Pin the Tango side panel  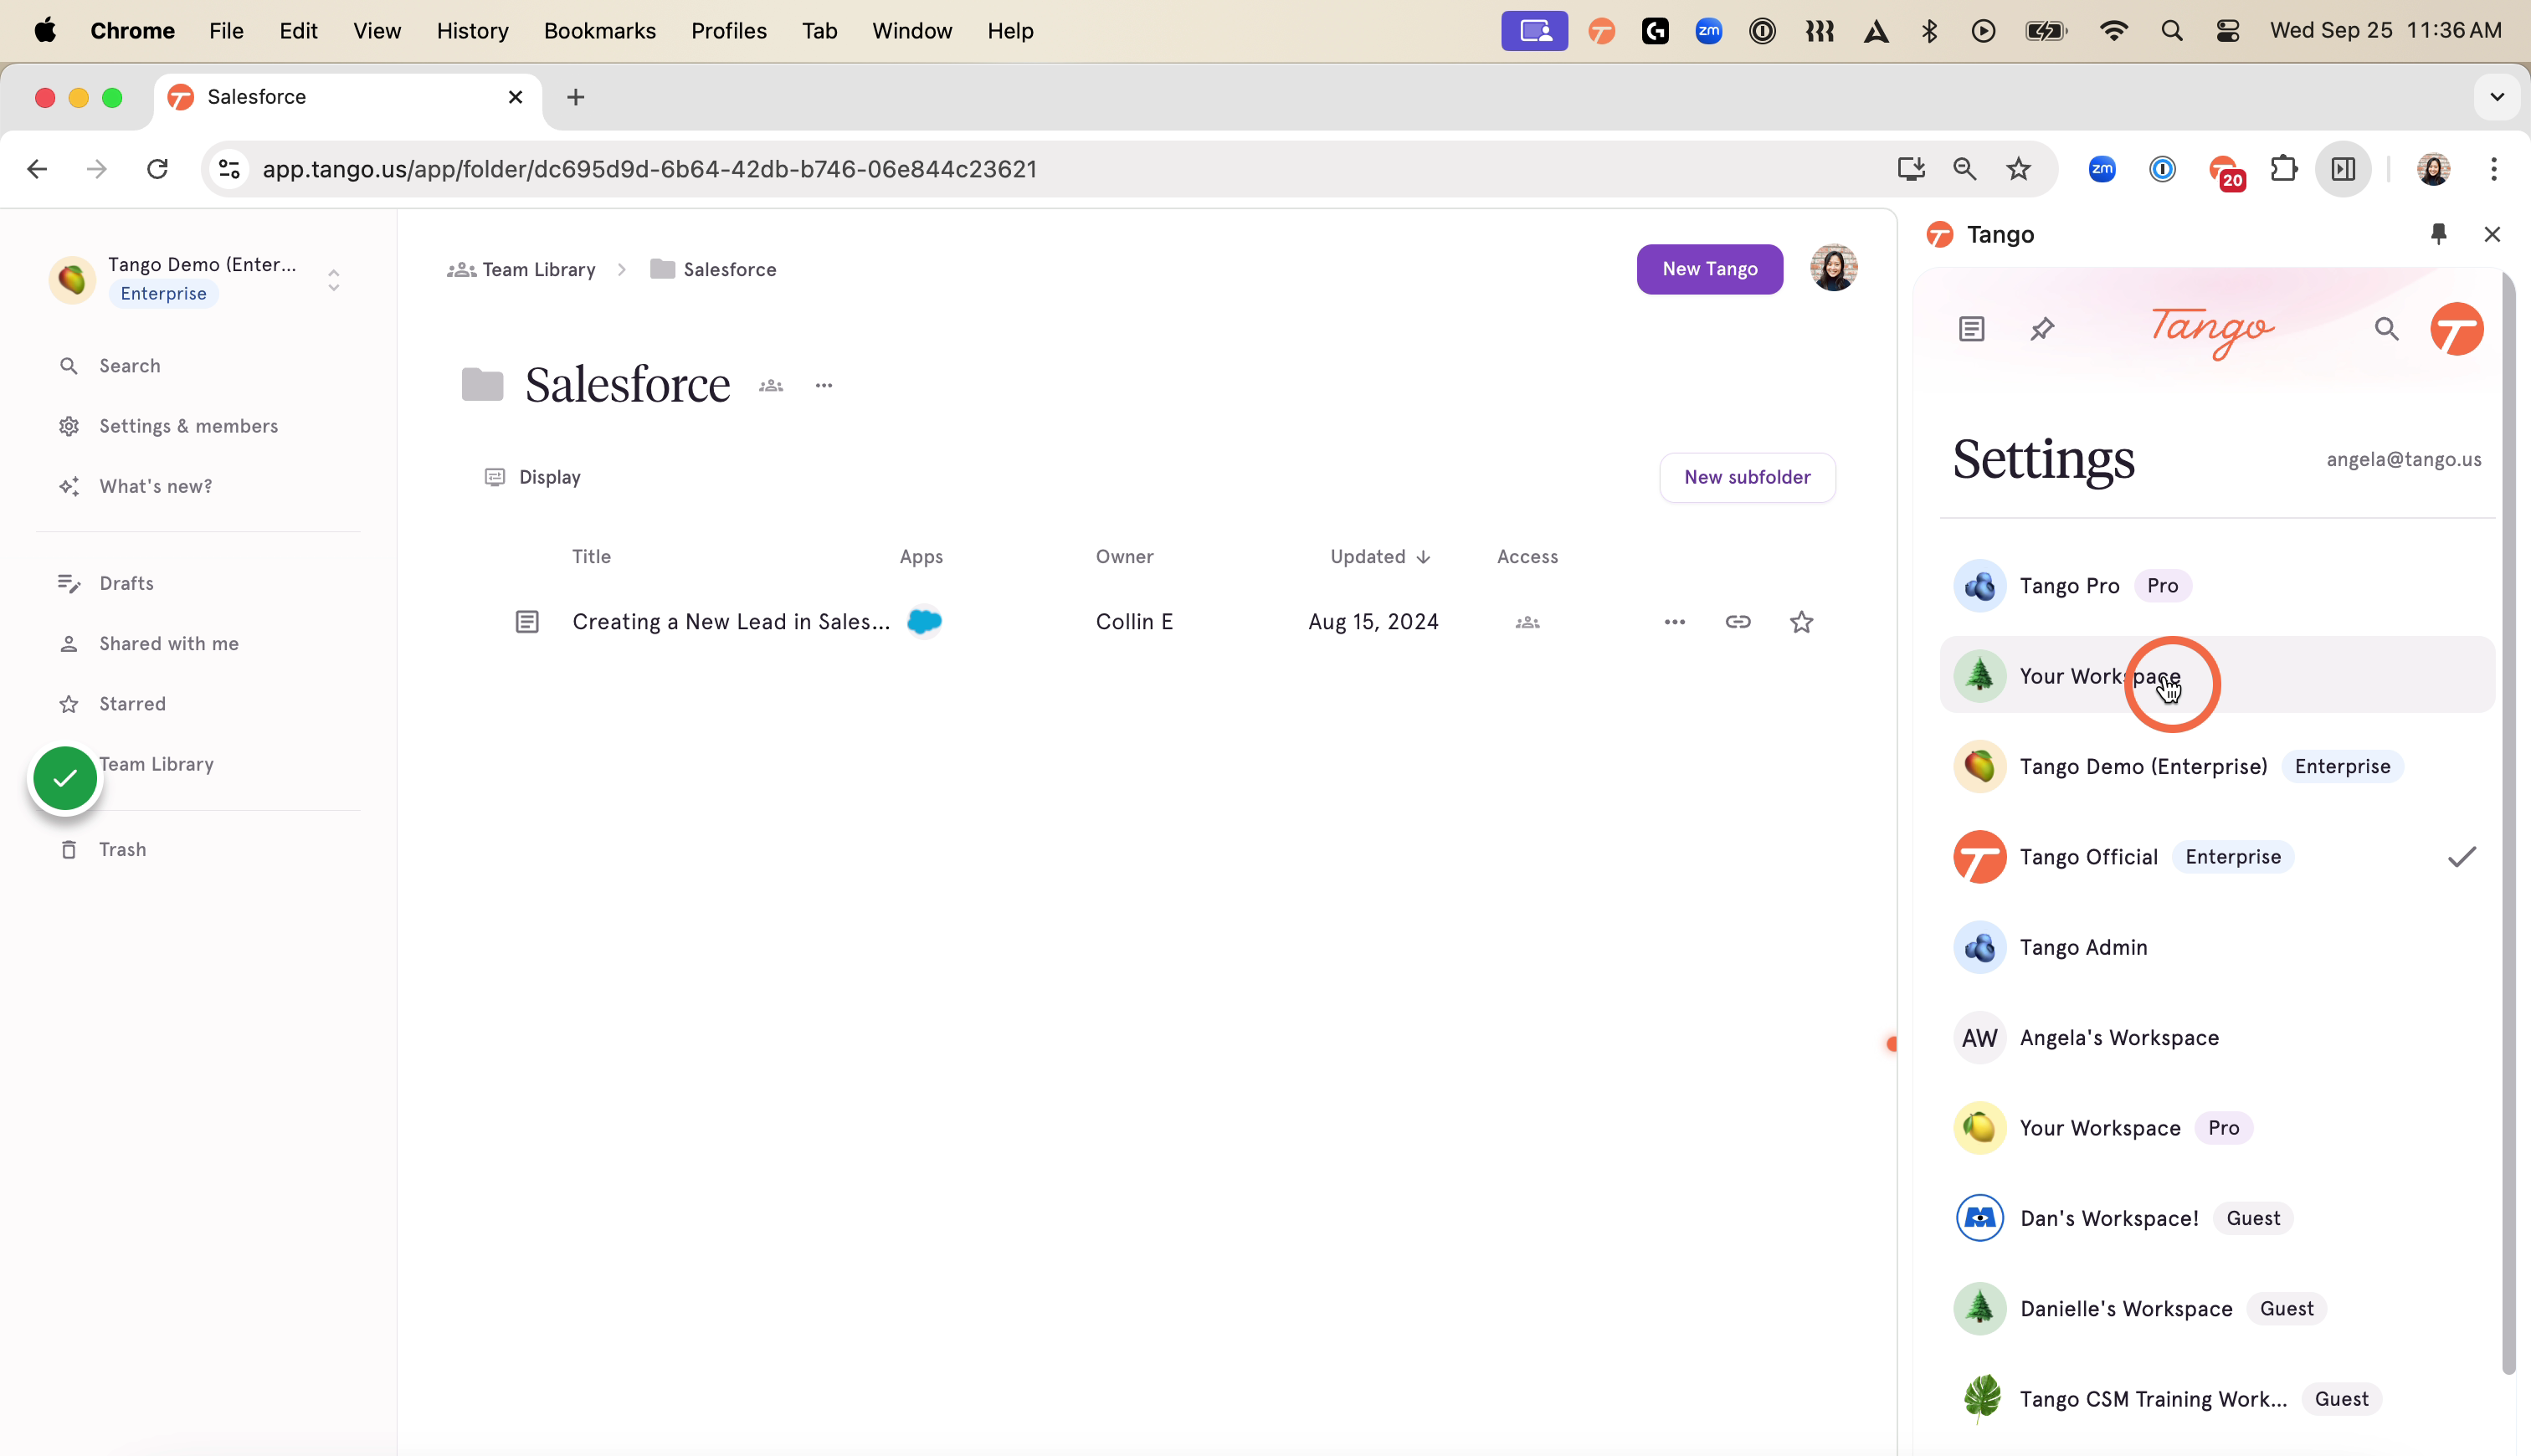2438,234
